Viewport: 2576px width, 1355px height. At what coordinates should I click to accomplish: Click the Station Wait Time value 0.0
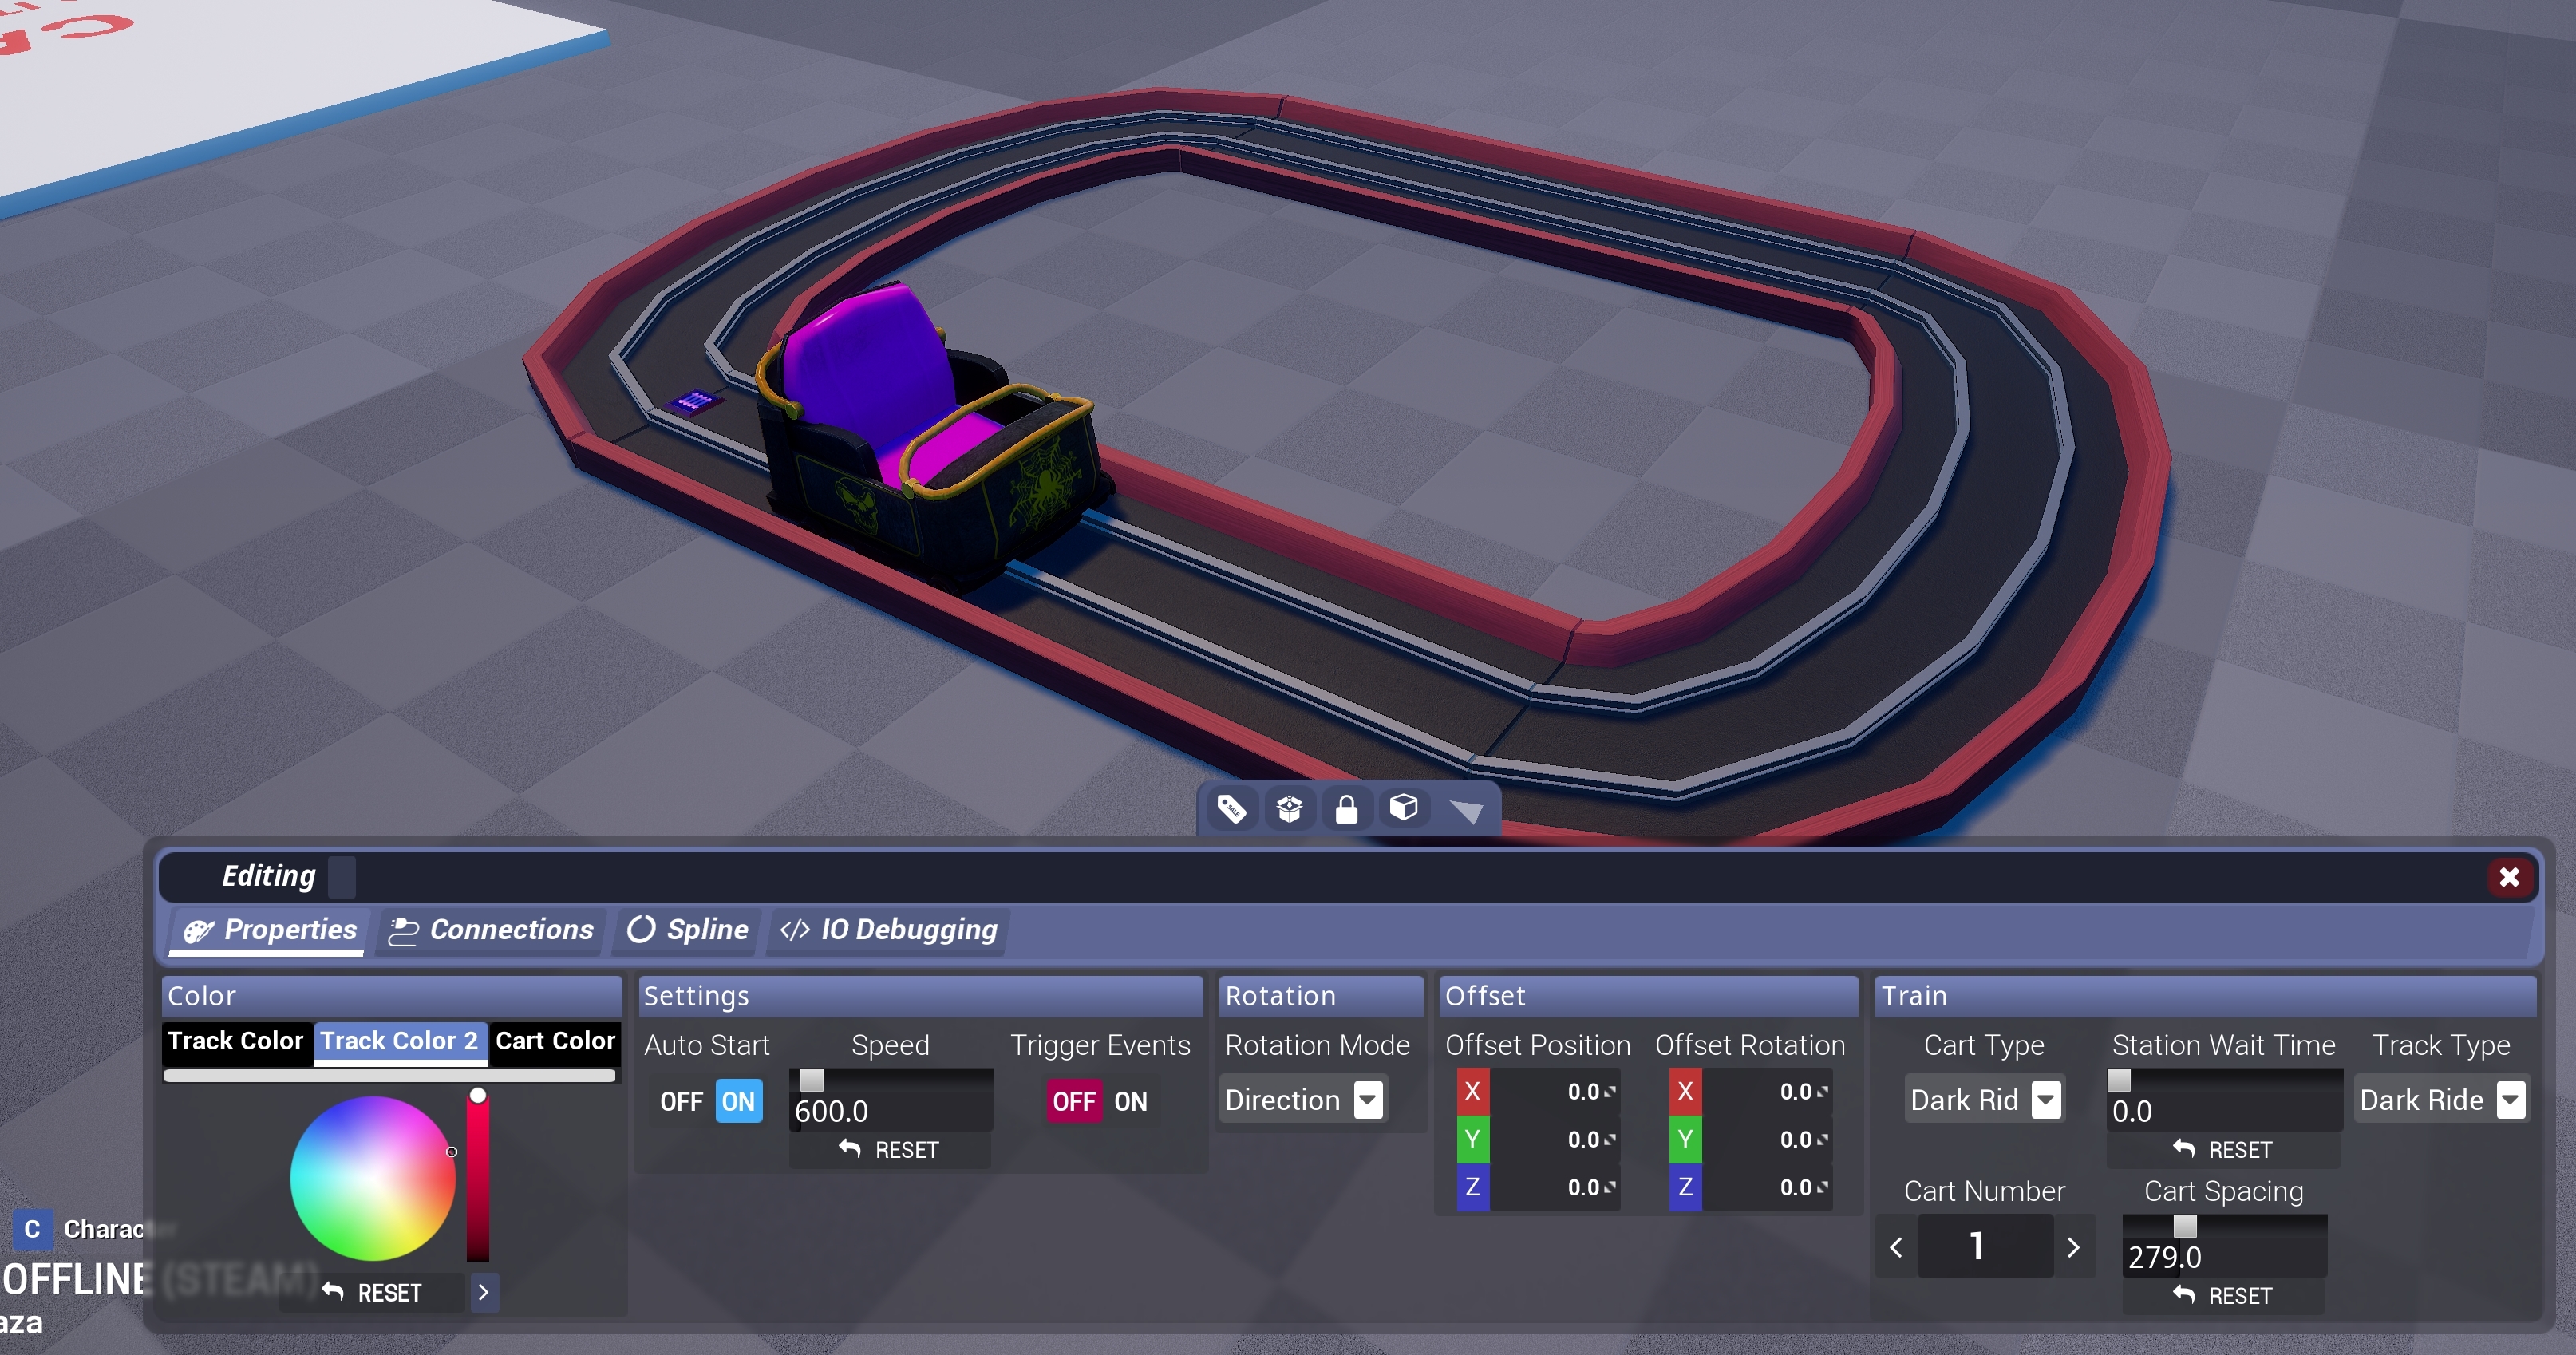pos(2224,1111)
